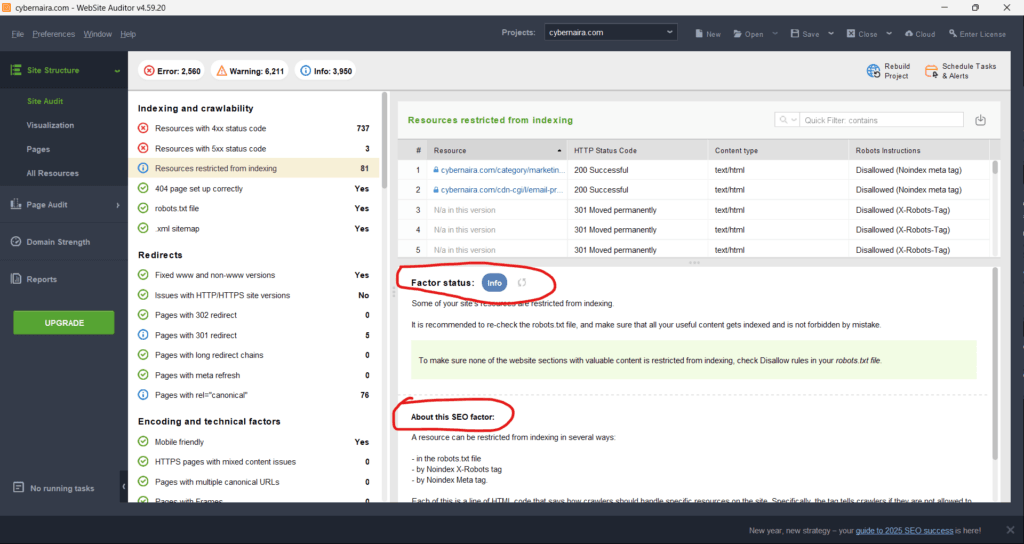1024x544 pixels.
Task: Select Pages with rel="canonical"
Action: [253, 395]
